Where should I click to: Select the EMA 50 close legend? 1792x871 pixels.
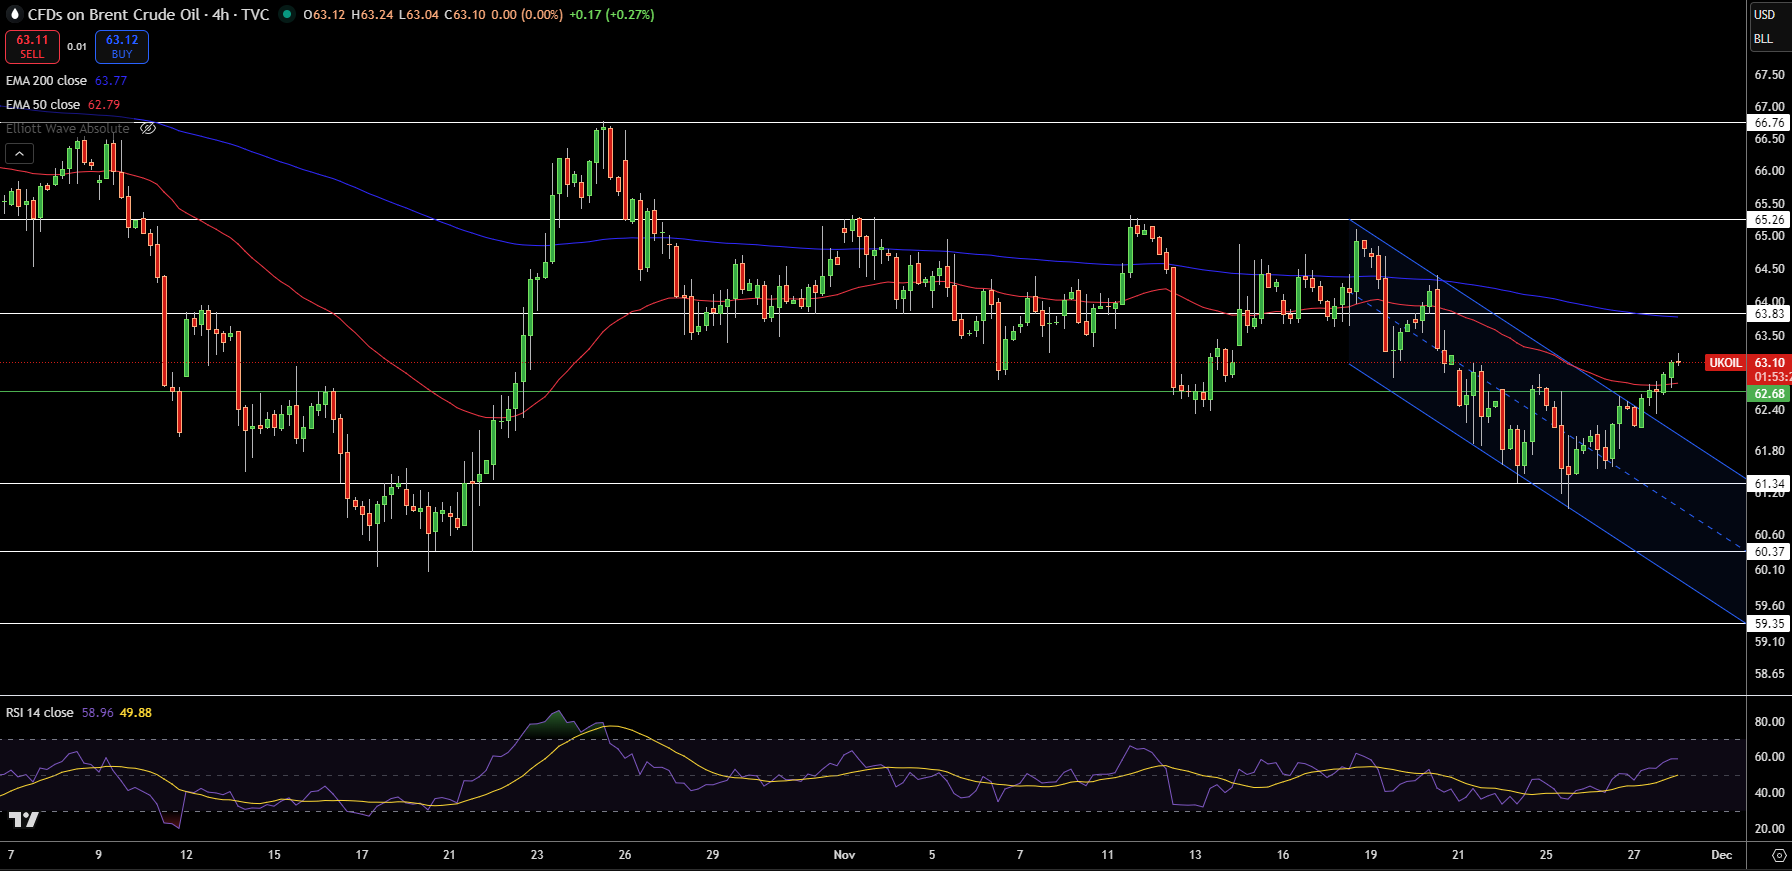pos(43,105)
